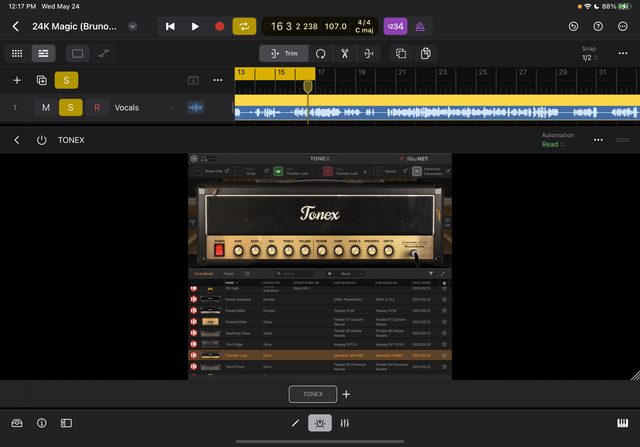Open the audio demo selector dropdown
The width and height of the screenshot is (640, 447).
point(351,274)
